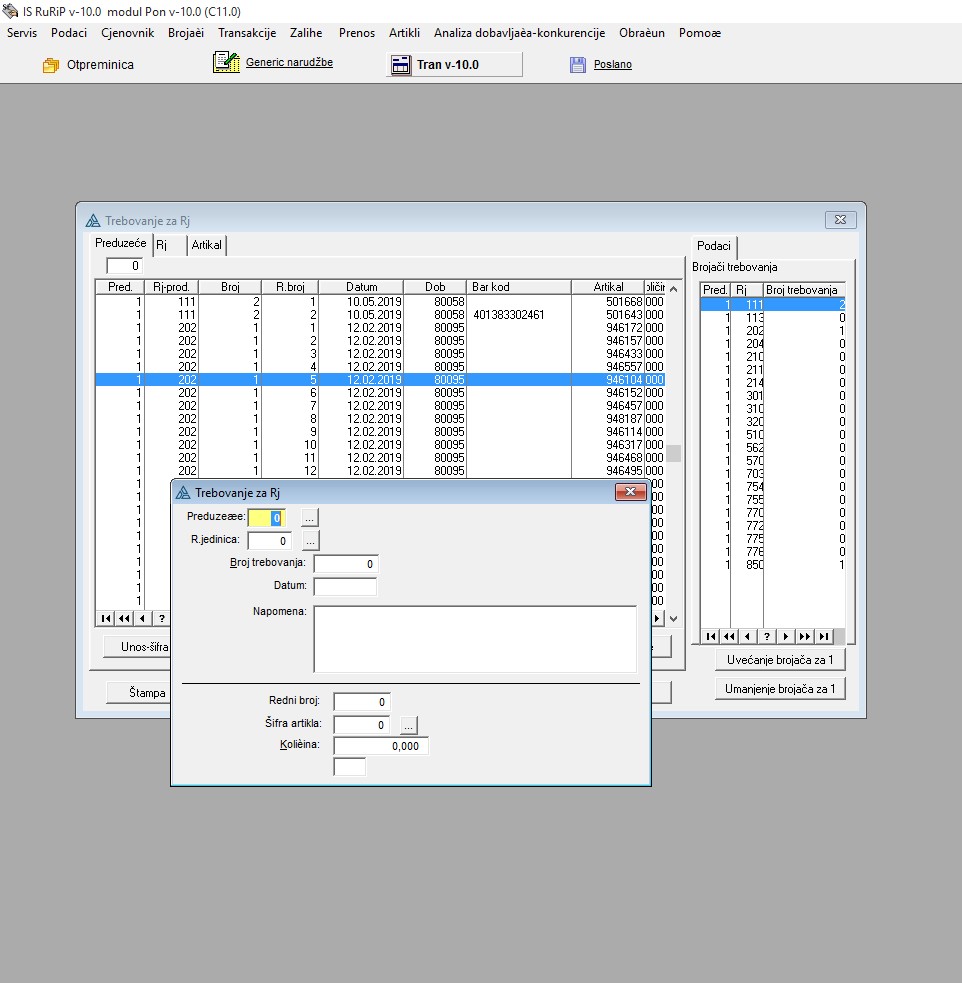The height and width of the screenshot is (983, 962).
Task: Click the Poslano floppy disk icon
Action: click(x=578, y=65)
